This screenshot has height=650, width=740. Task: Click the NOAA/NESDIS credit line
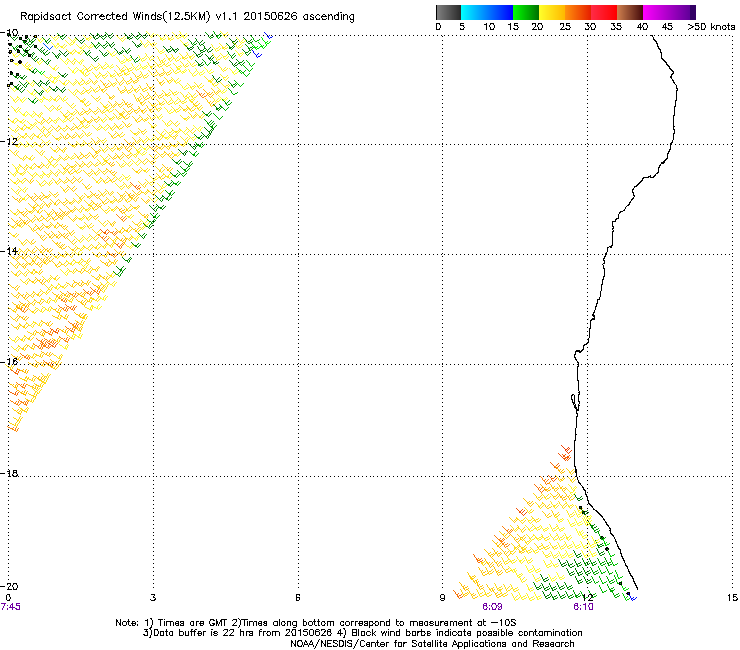tap(432, 644)
